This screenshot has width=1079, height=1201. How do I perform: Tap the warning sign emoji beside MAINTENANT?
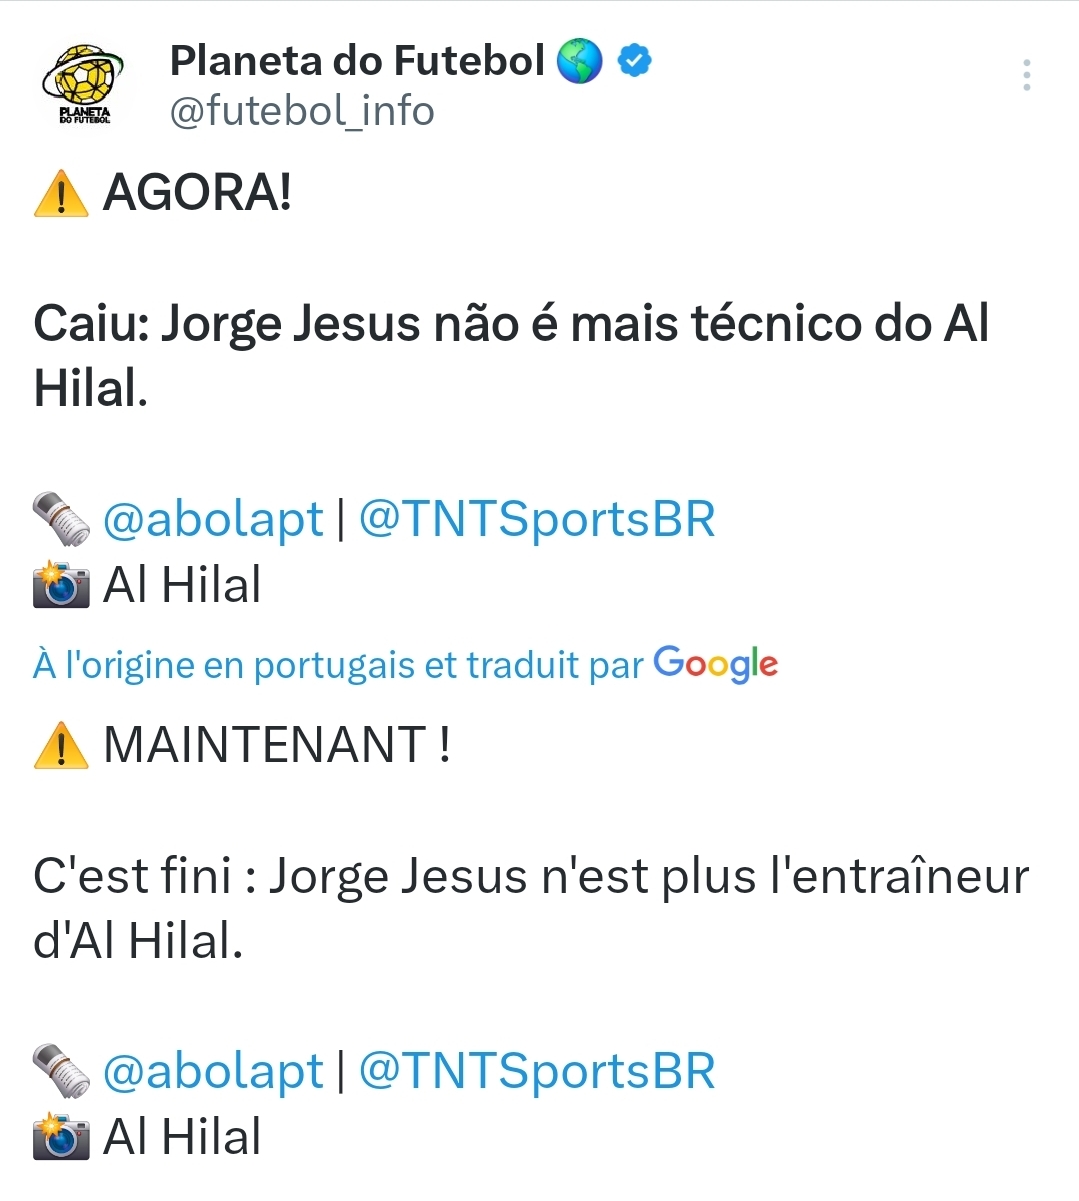(x=61, y=745)
